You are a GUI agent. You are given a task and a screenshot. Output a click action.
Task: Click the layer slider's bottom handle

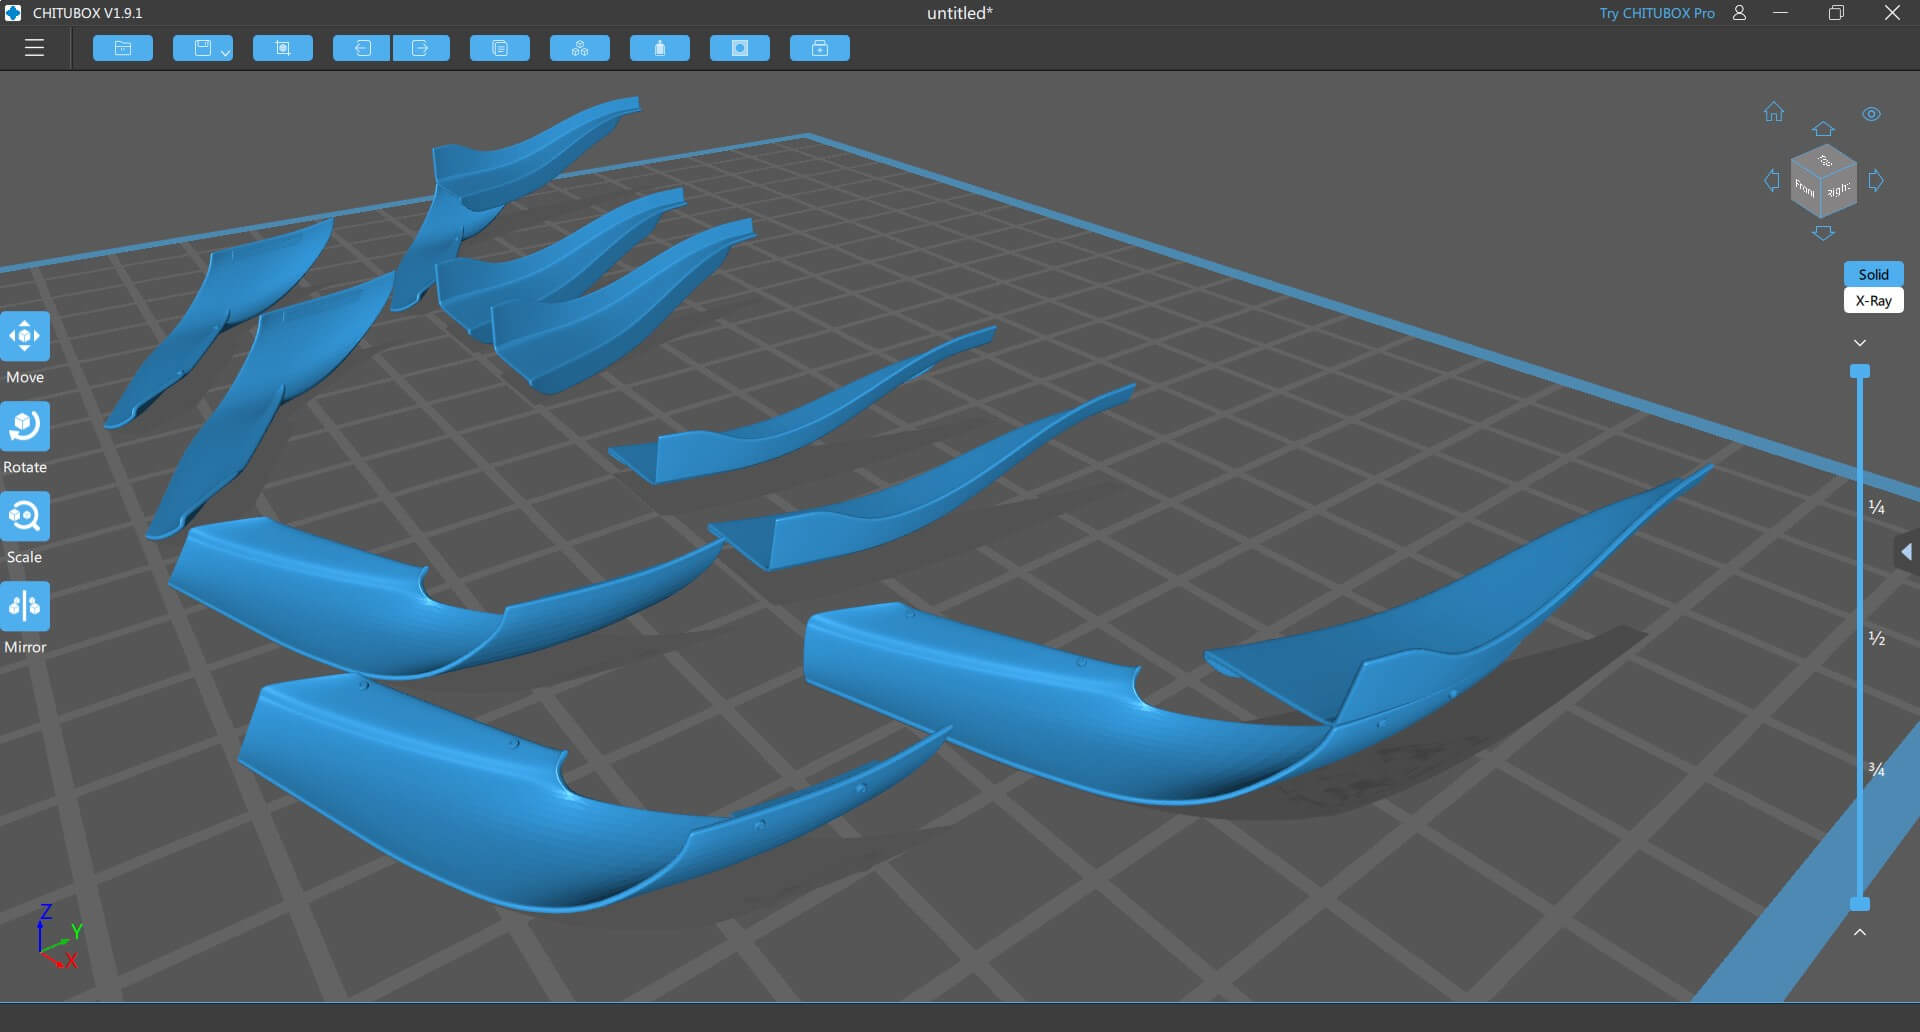coord(1860,904)
